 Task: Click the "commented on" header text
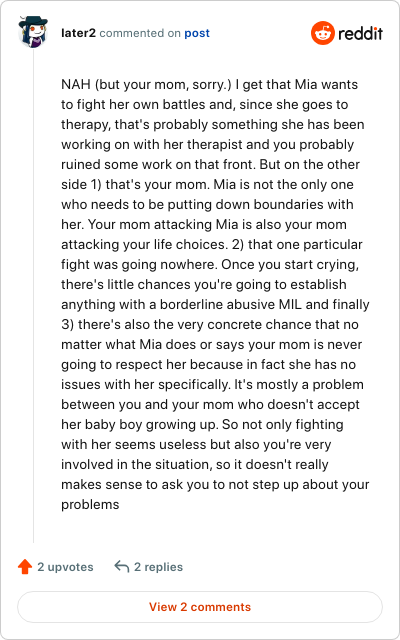pos(140,33)
